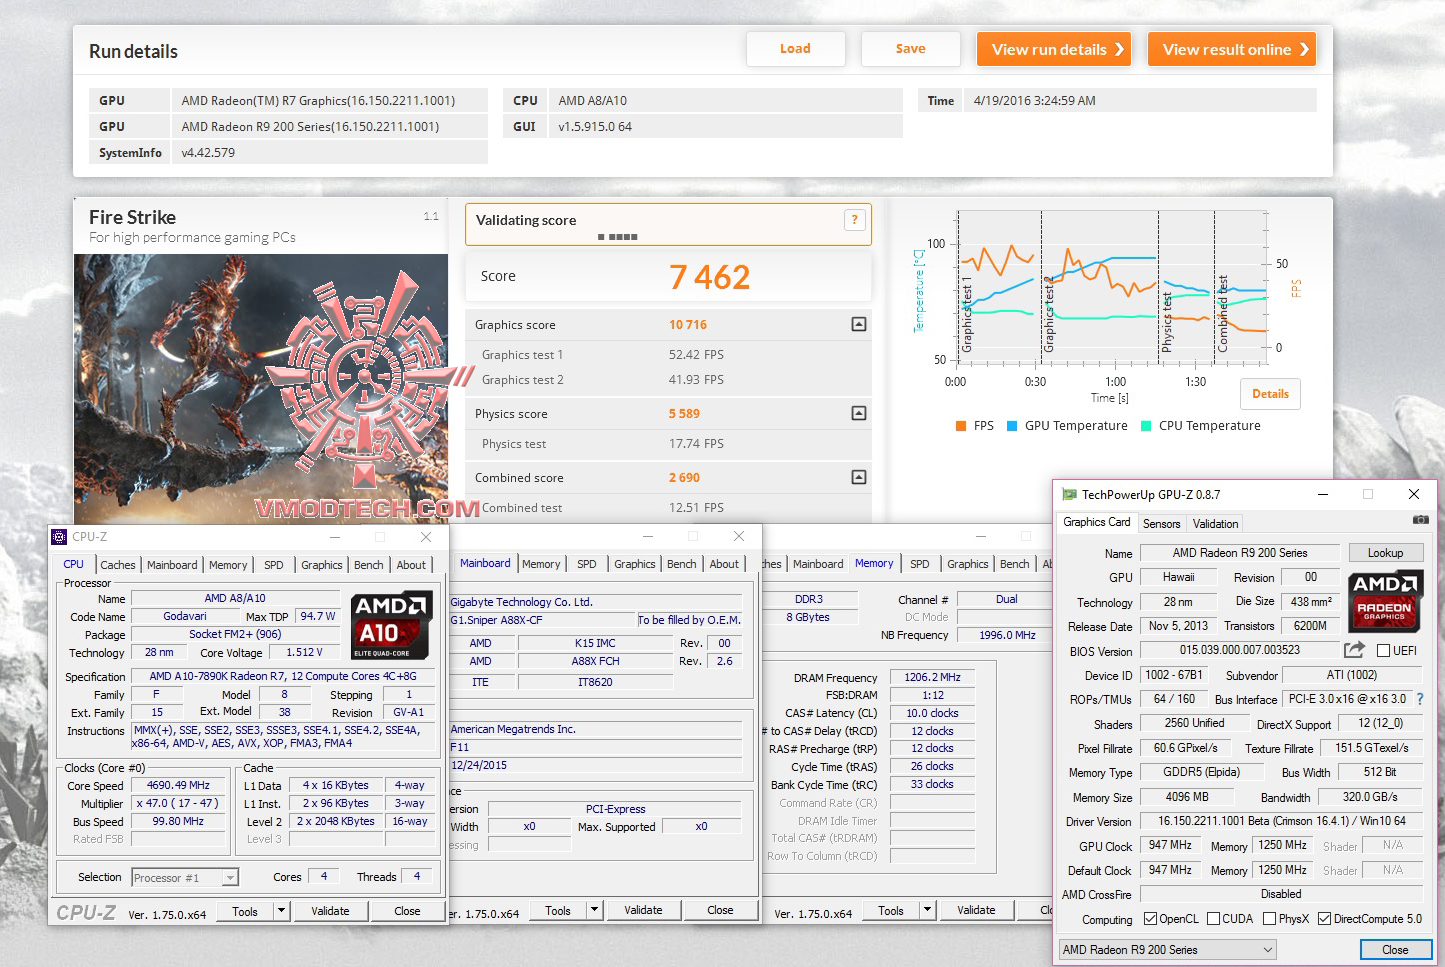The image size is (1445, 967).
Task: Switch to the Memory tab in the CPU-Z Mainboard window
Action: (x=541, y=564)
